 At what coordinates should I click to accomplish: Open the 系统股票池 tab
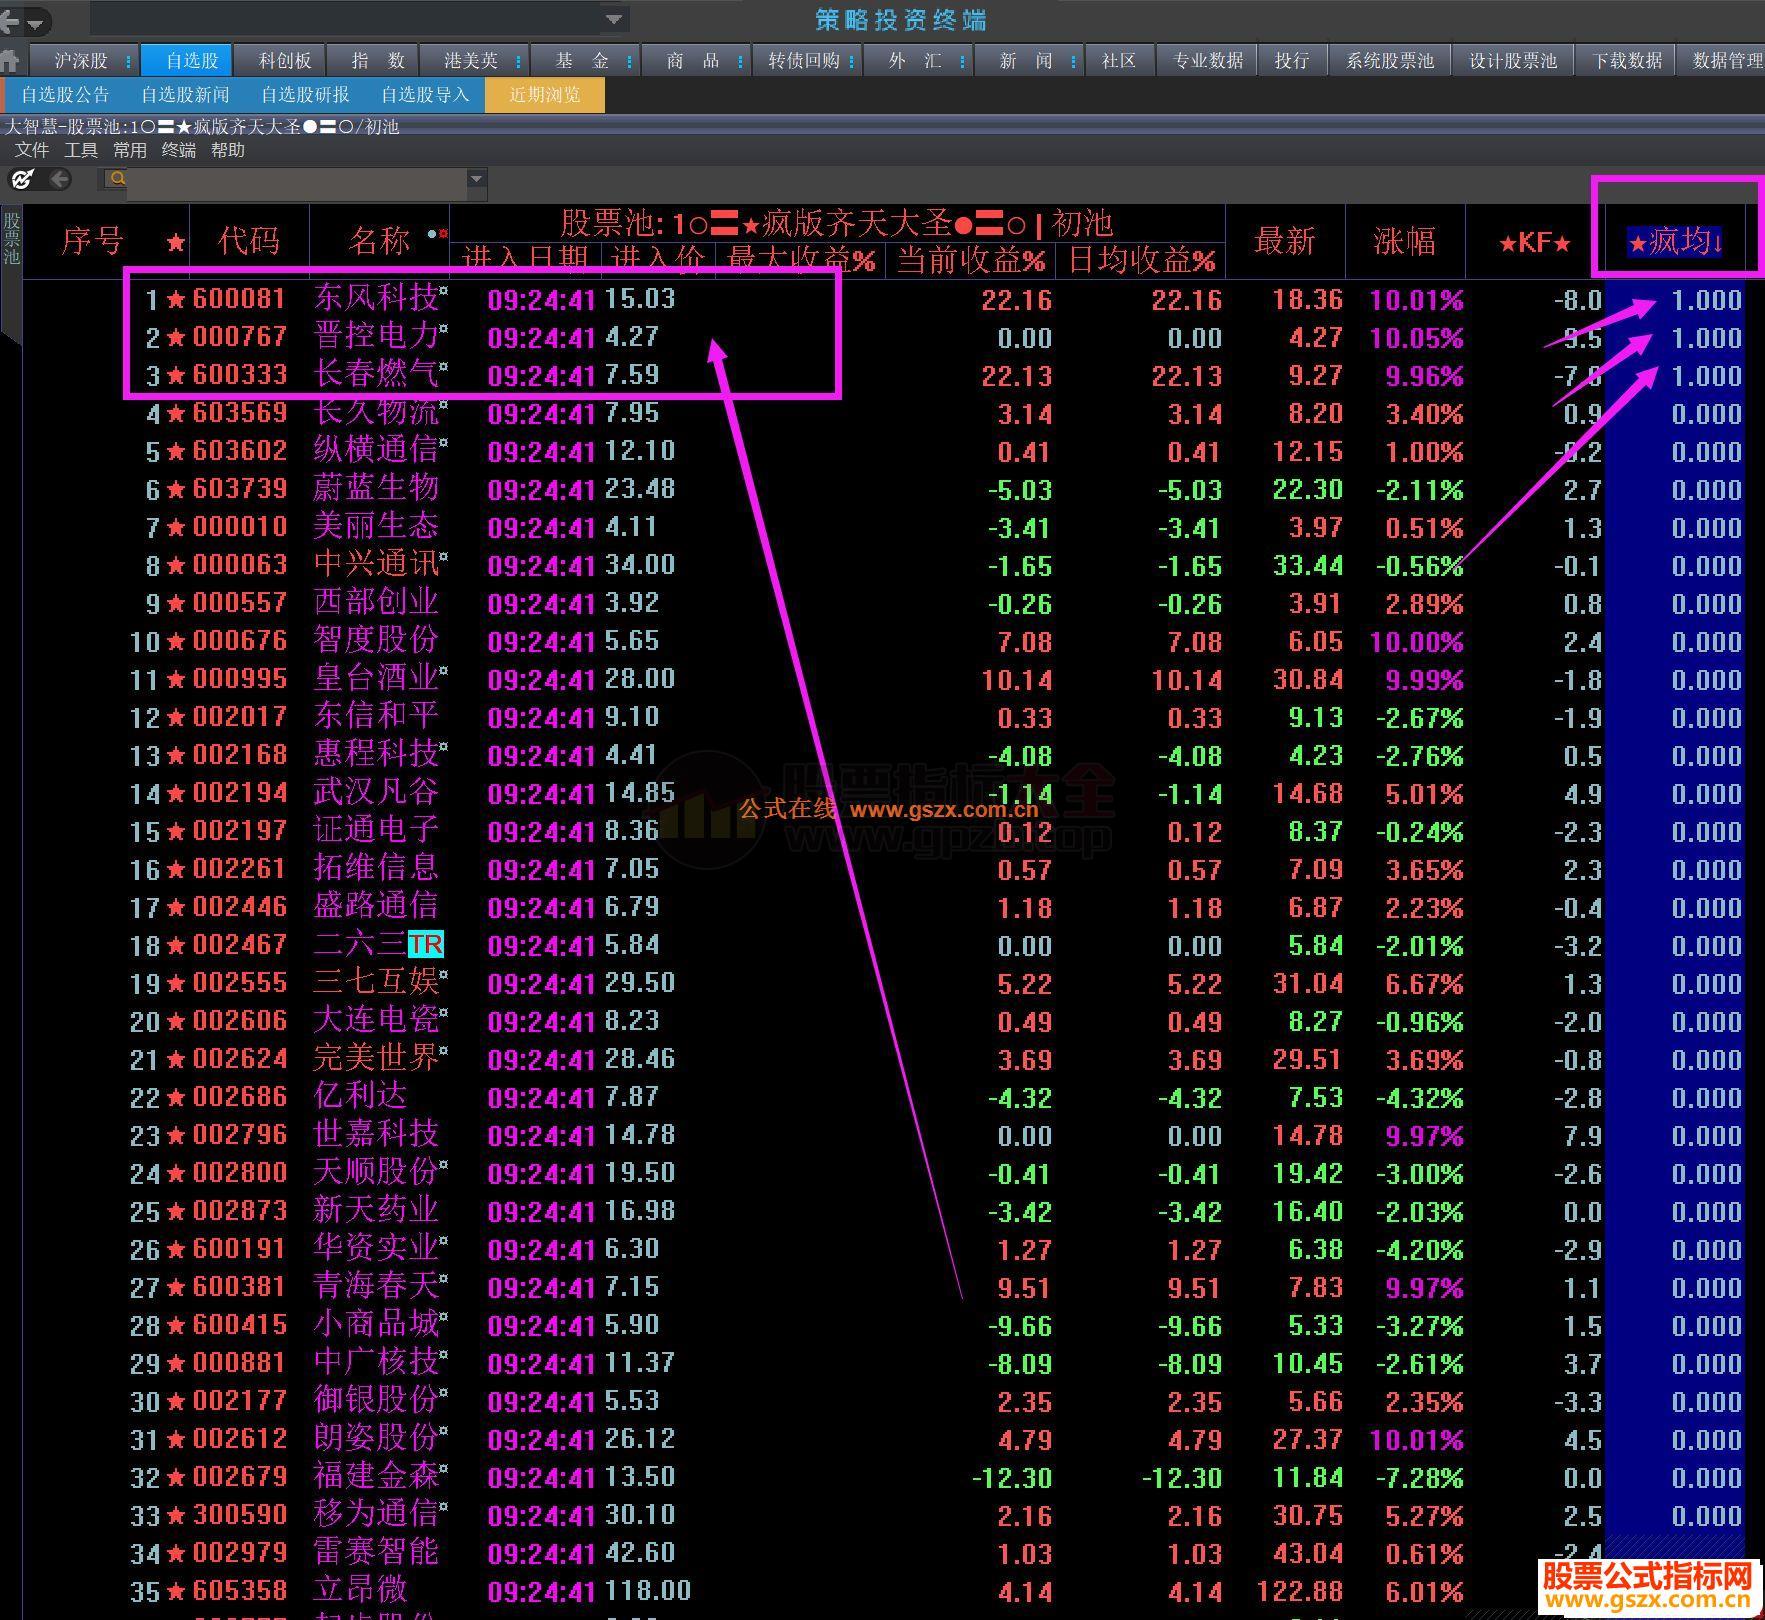tap(1389, 61)
